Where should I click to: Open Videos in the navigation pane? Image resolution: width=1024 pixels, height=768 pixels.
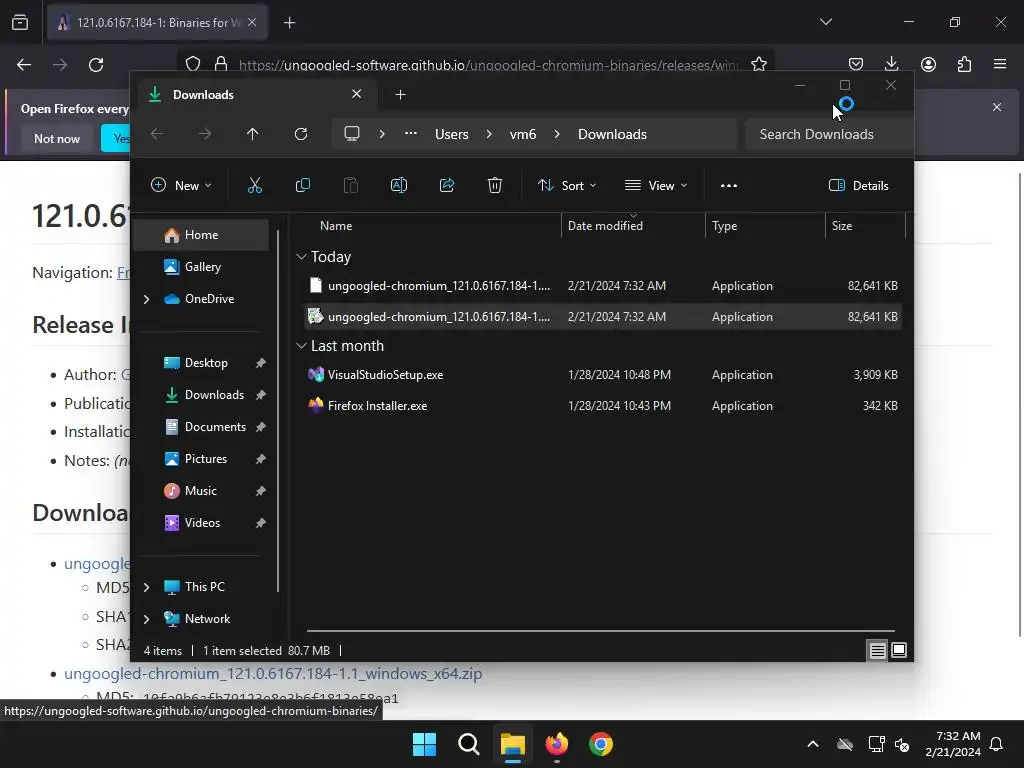click(x=202, y=523)
